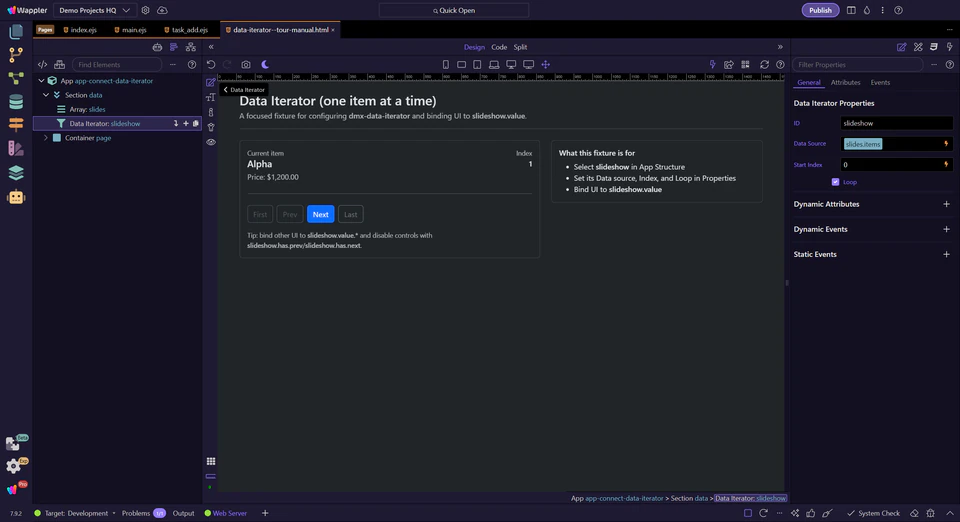Click the ID field containing slideshow
Viewport: 960px width, 522px height.
click(896, 123)
